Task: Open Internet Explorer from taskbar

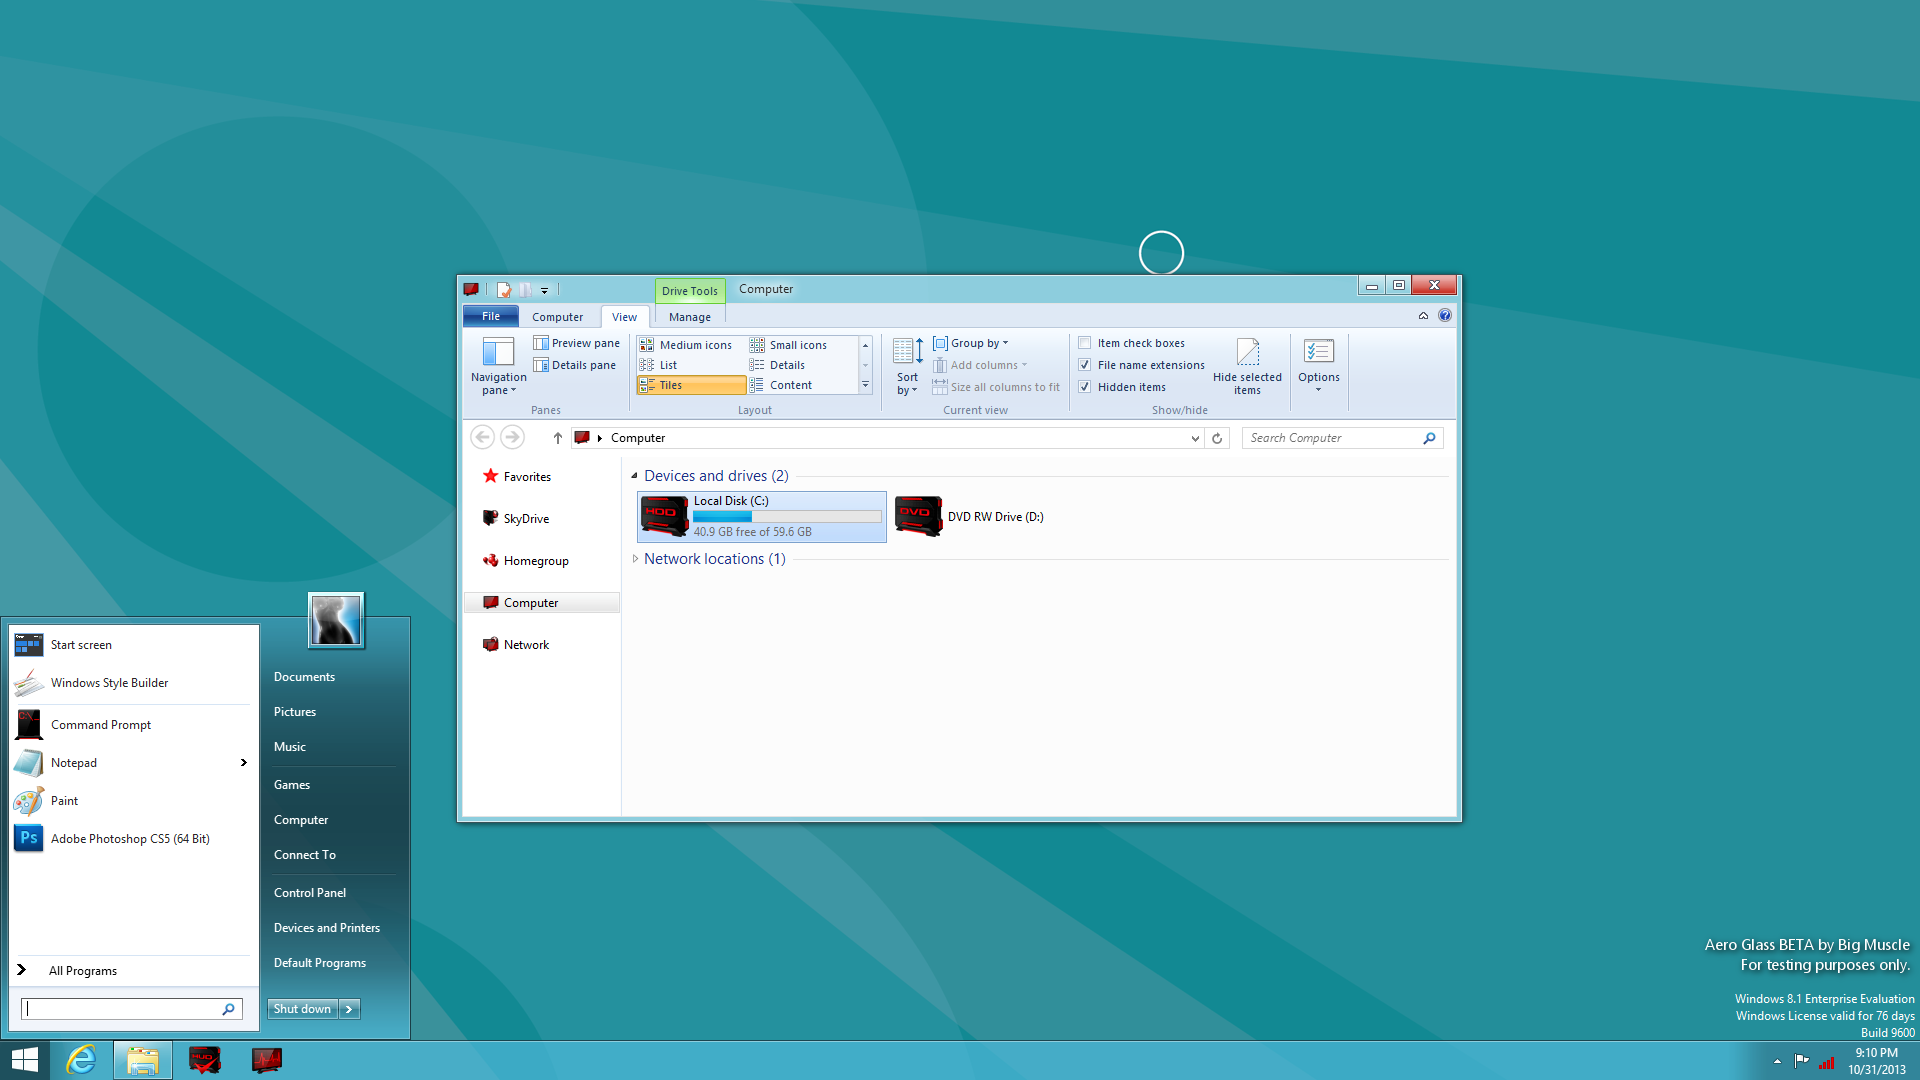Action: (81, 1060)
